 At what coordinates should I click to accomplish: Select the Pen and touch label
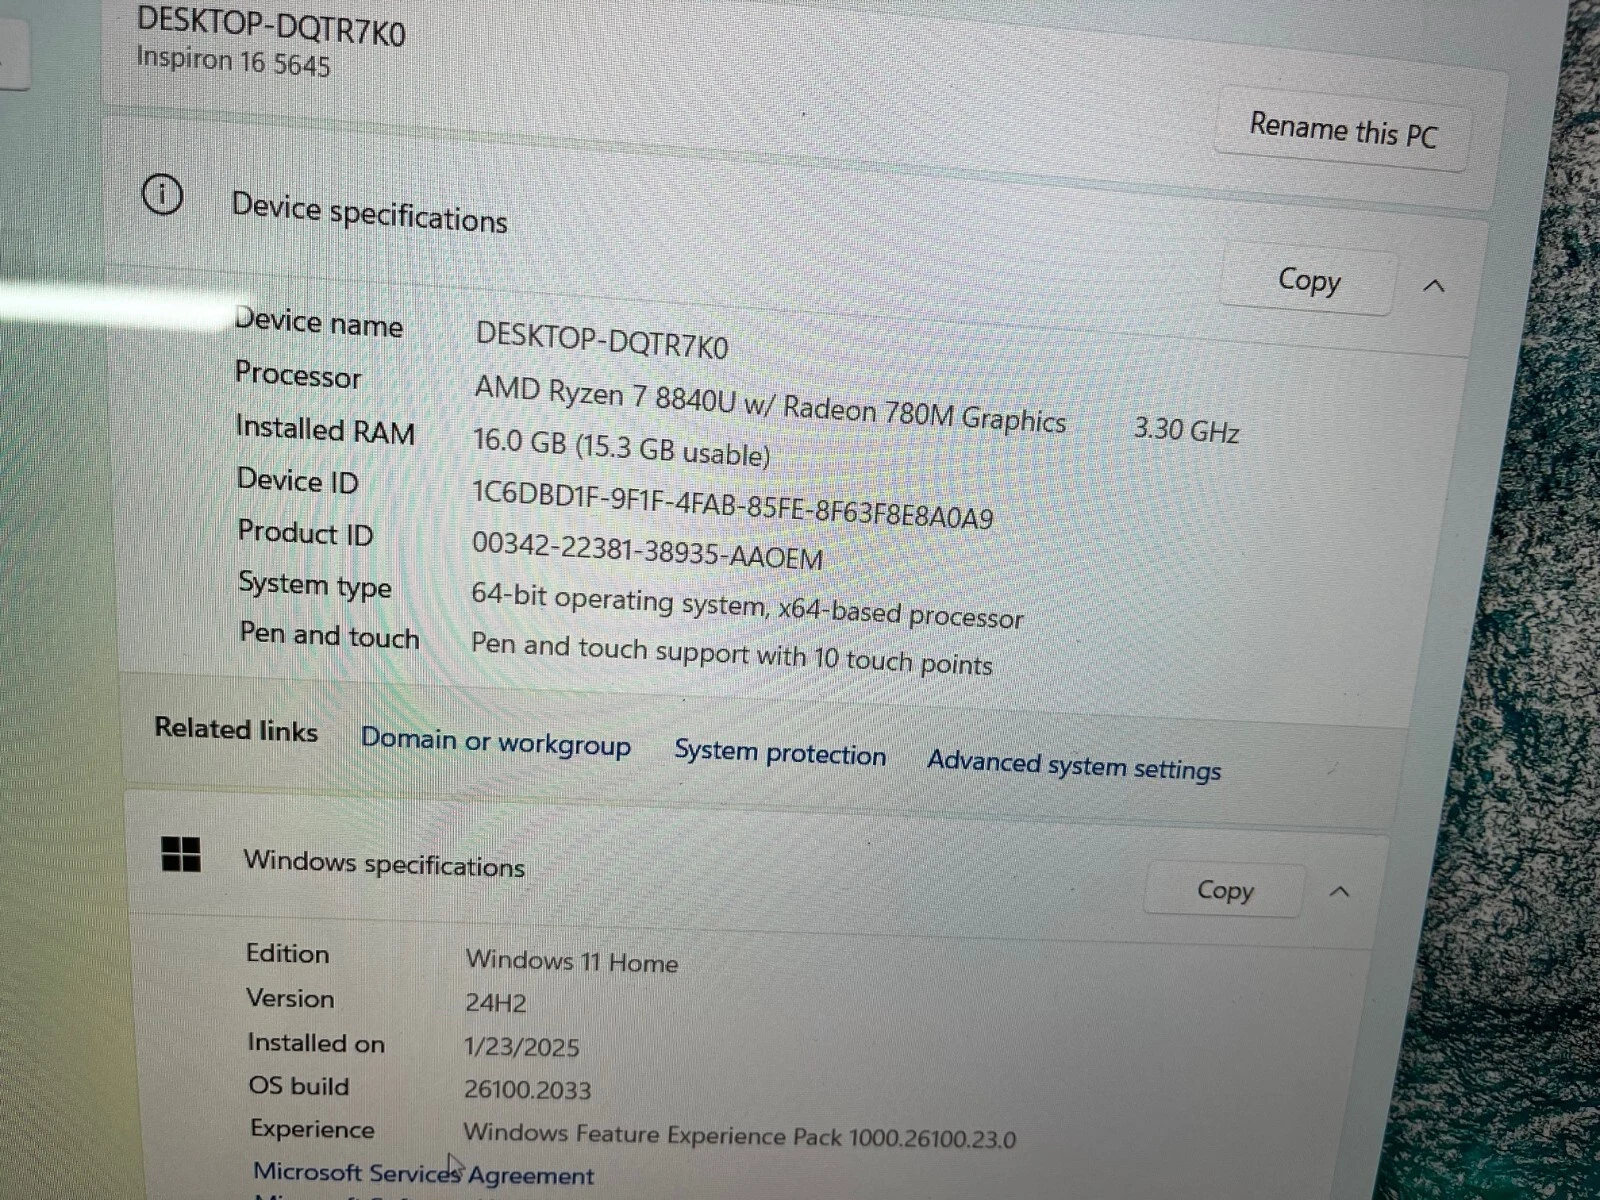[329, 636]
